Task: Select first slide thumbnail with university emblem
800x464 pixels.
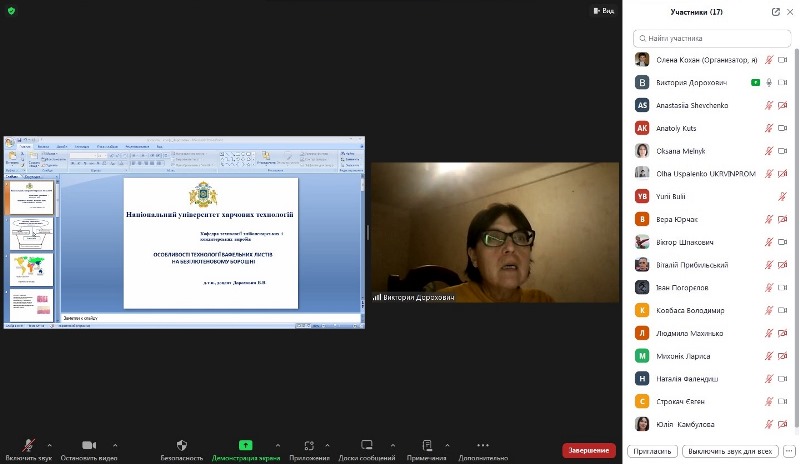Action: coord(31,198)
